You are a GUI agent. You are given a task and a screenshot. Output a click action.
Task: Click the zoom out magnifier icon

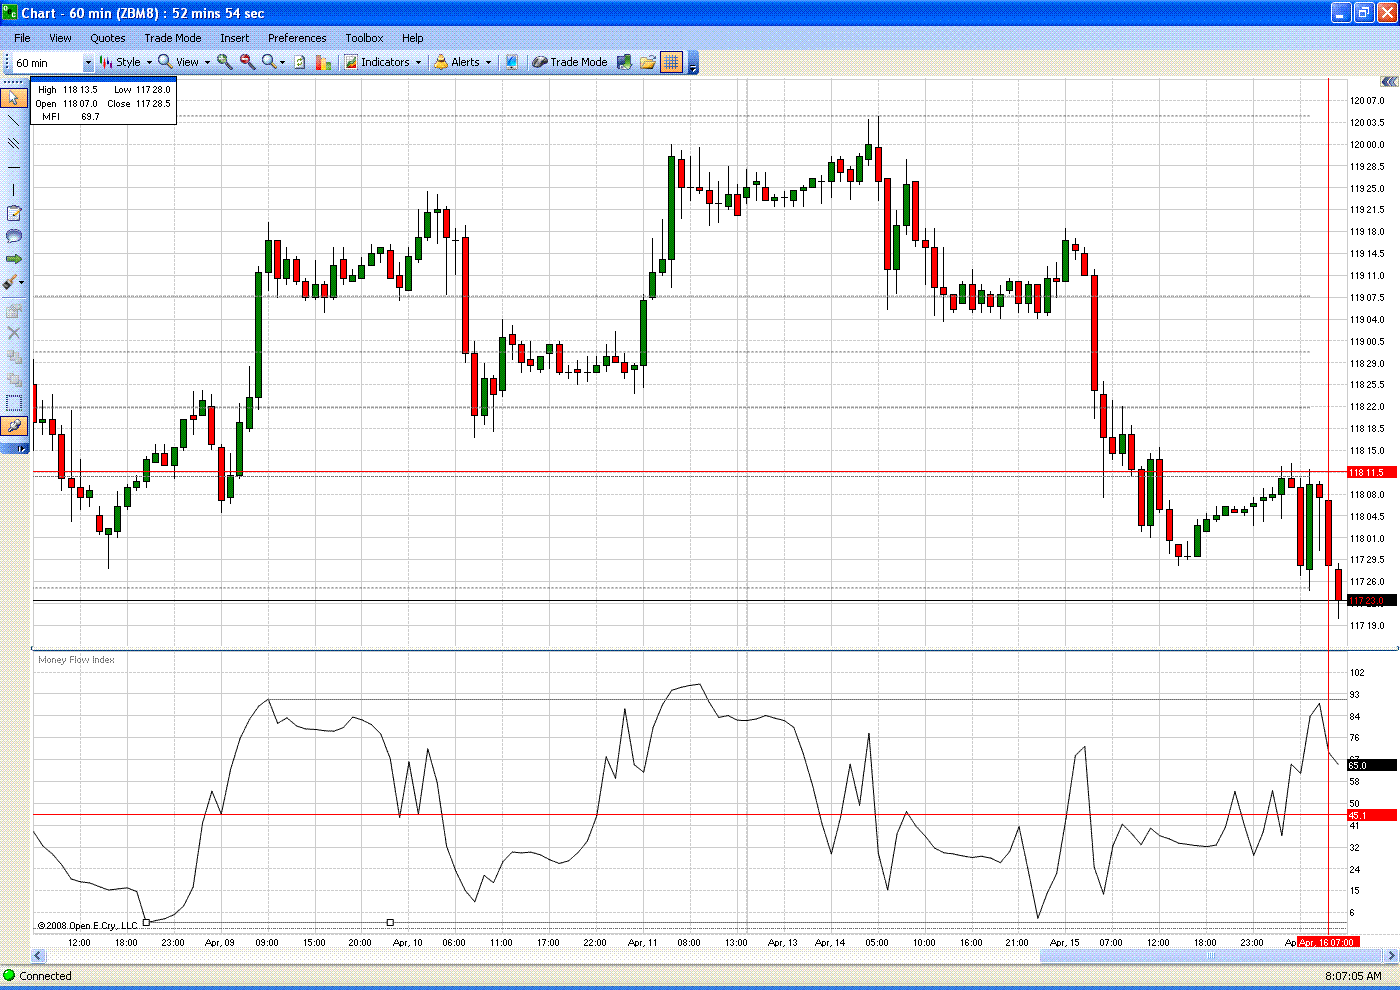click(247, 62)
